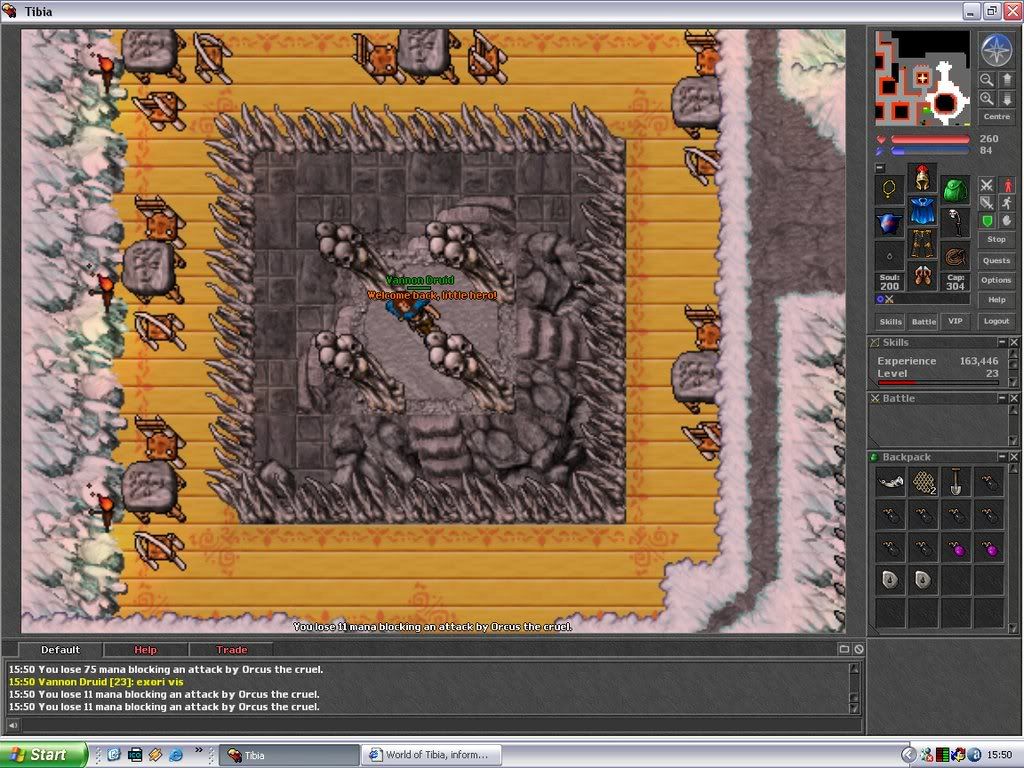Toggle chase opponent running figure
Screen dimensions: 1024x768
pyautogui.click(x=1007, y=203)
